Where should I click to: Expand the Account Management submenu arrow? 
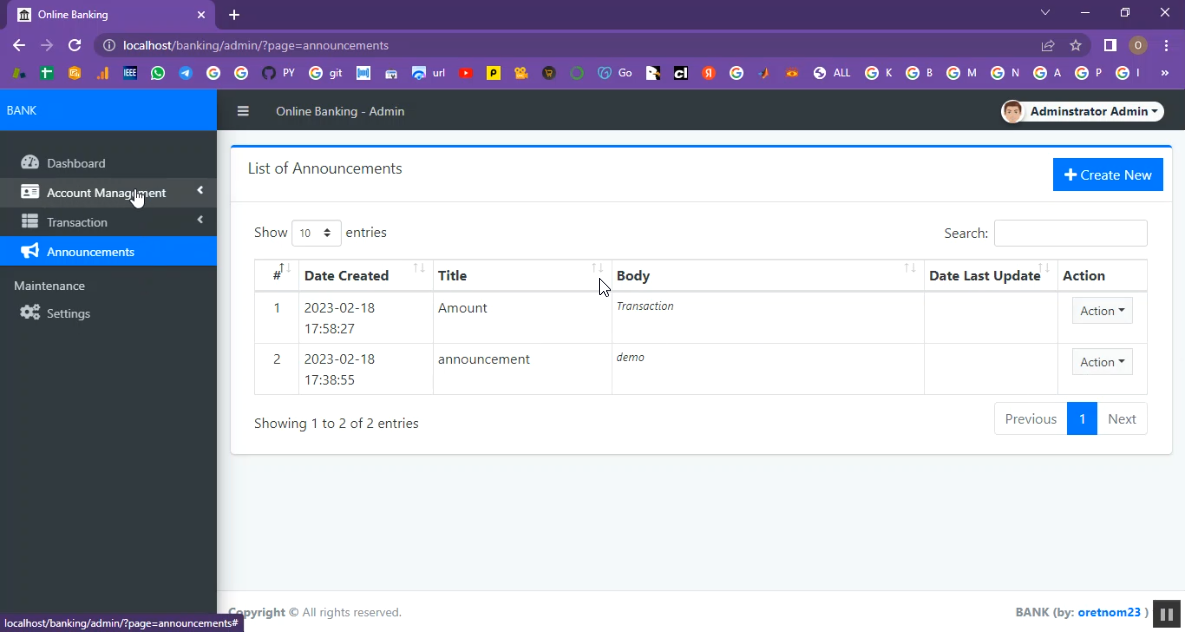coord(200,191)
